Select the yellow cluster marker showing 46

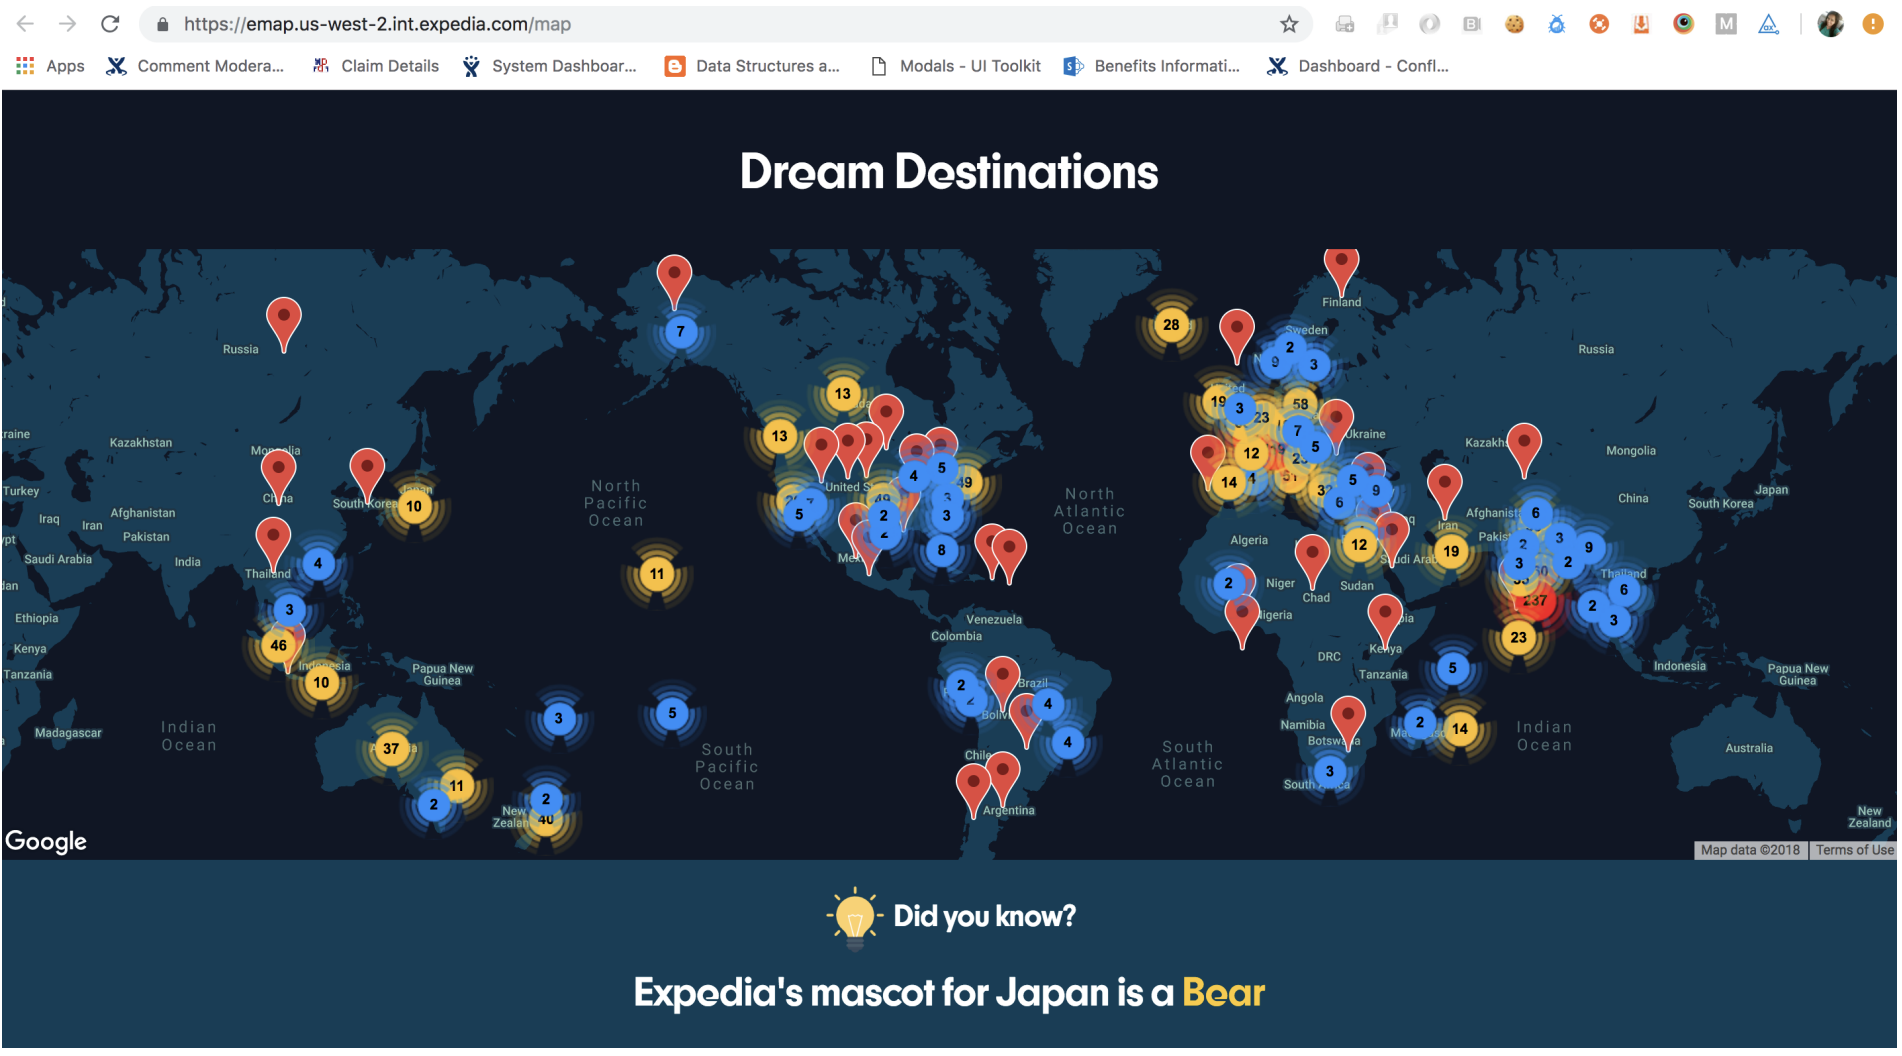(x=279, y=647)
